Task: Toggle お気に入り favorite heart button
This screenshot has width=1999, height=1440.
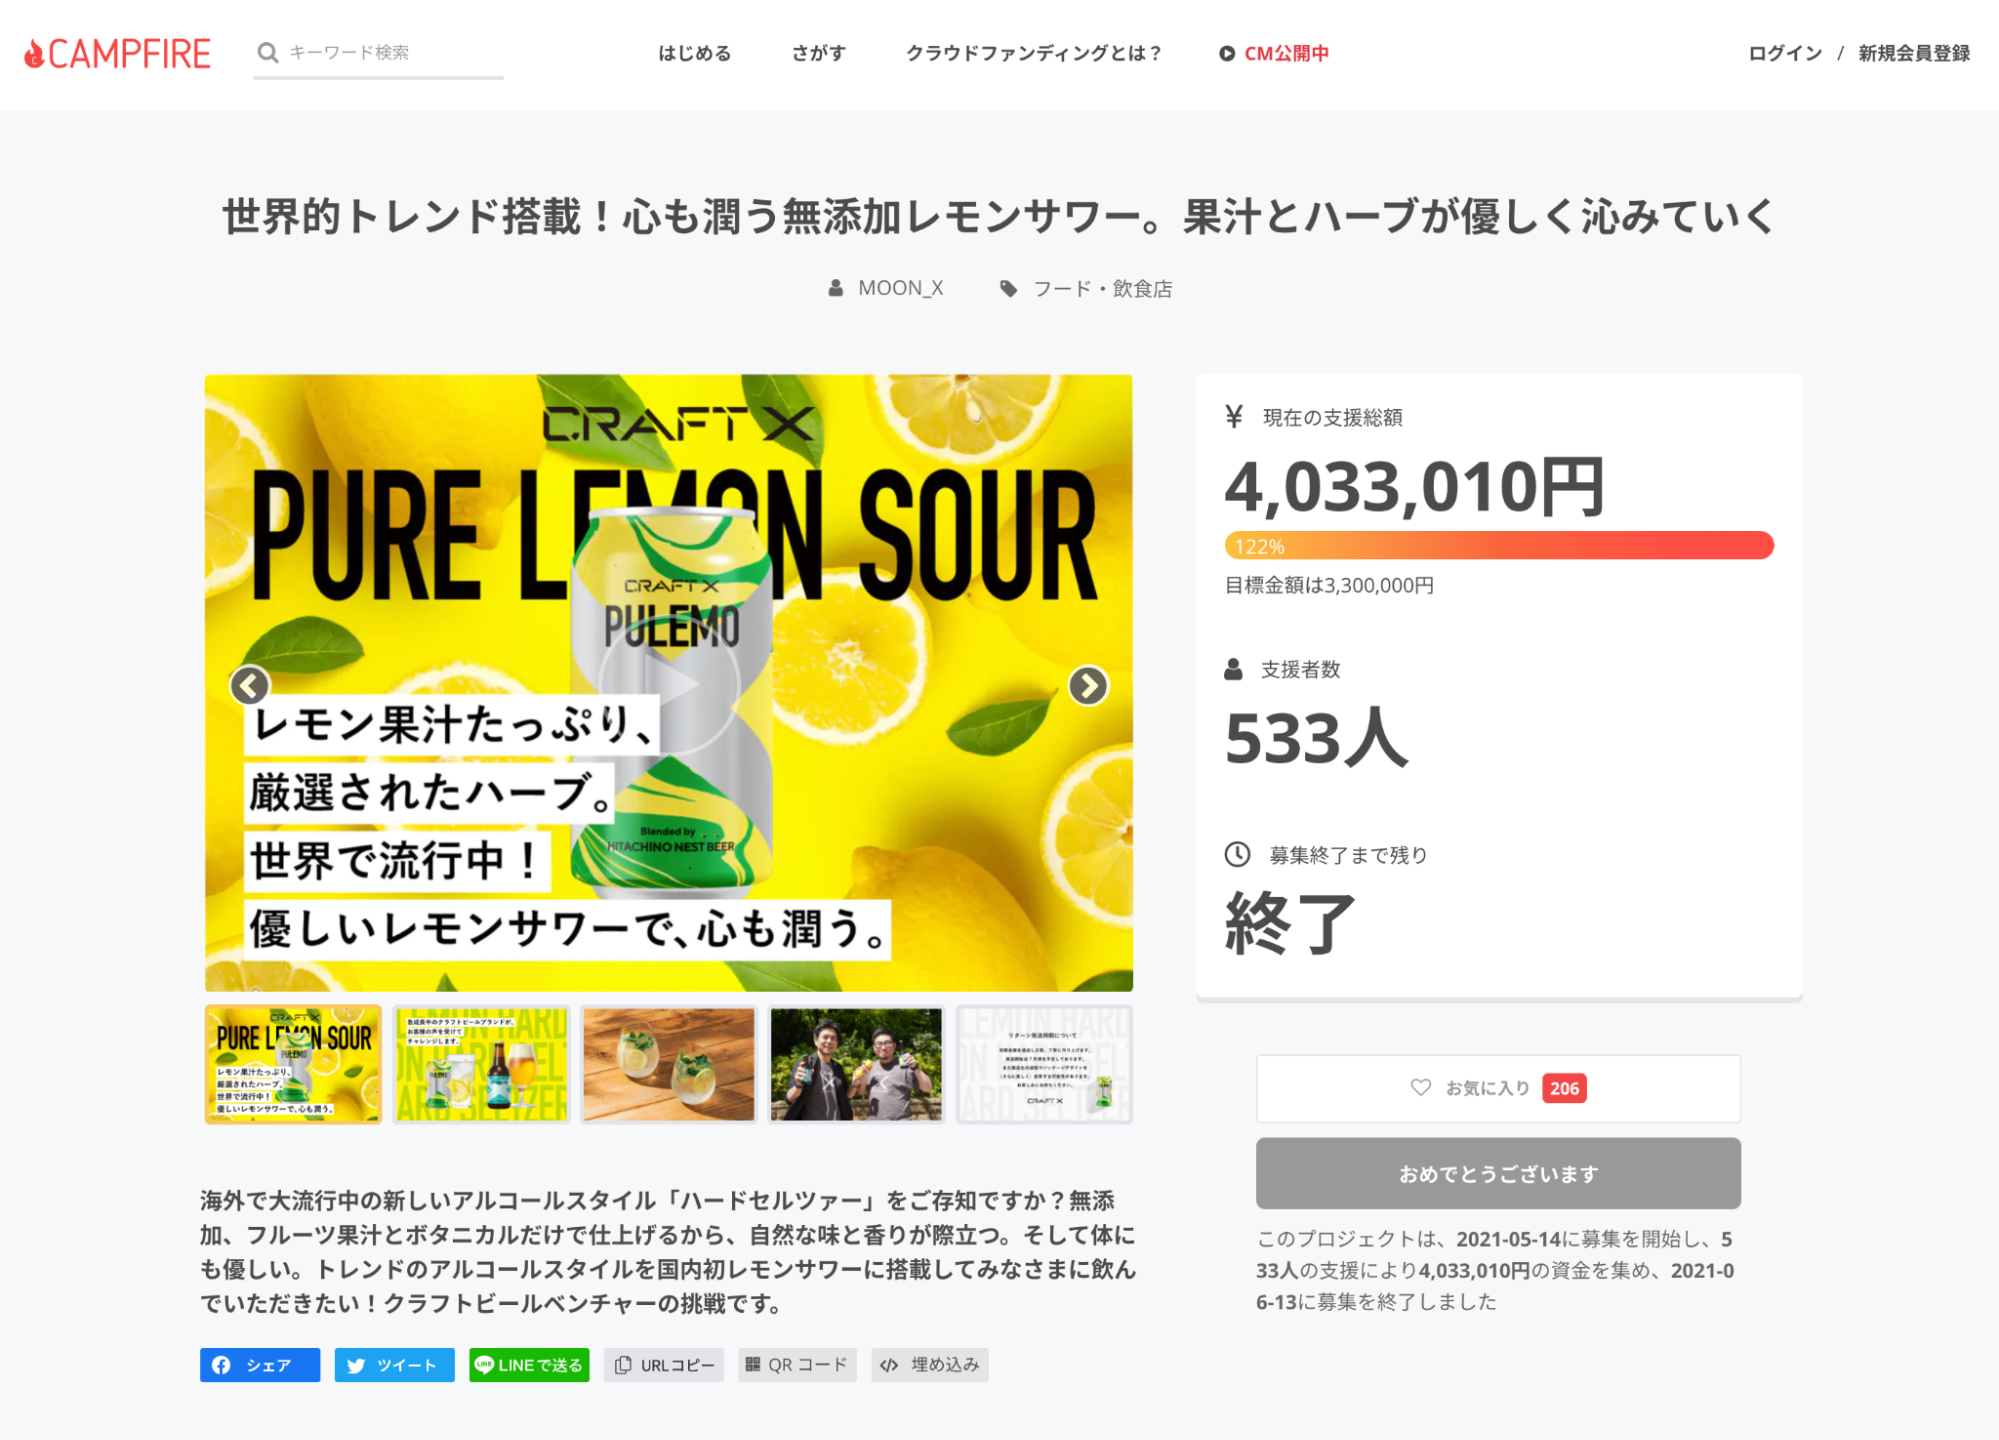Action: pyautogui.click(x=1498, y=1088)
